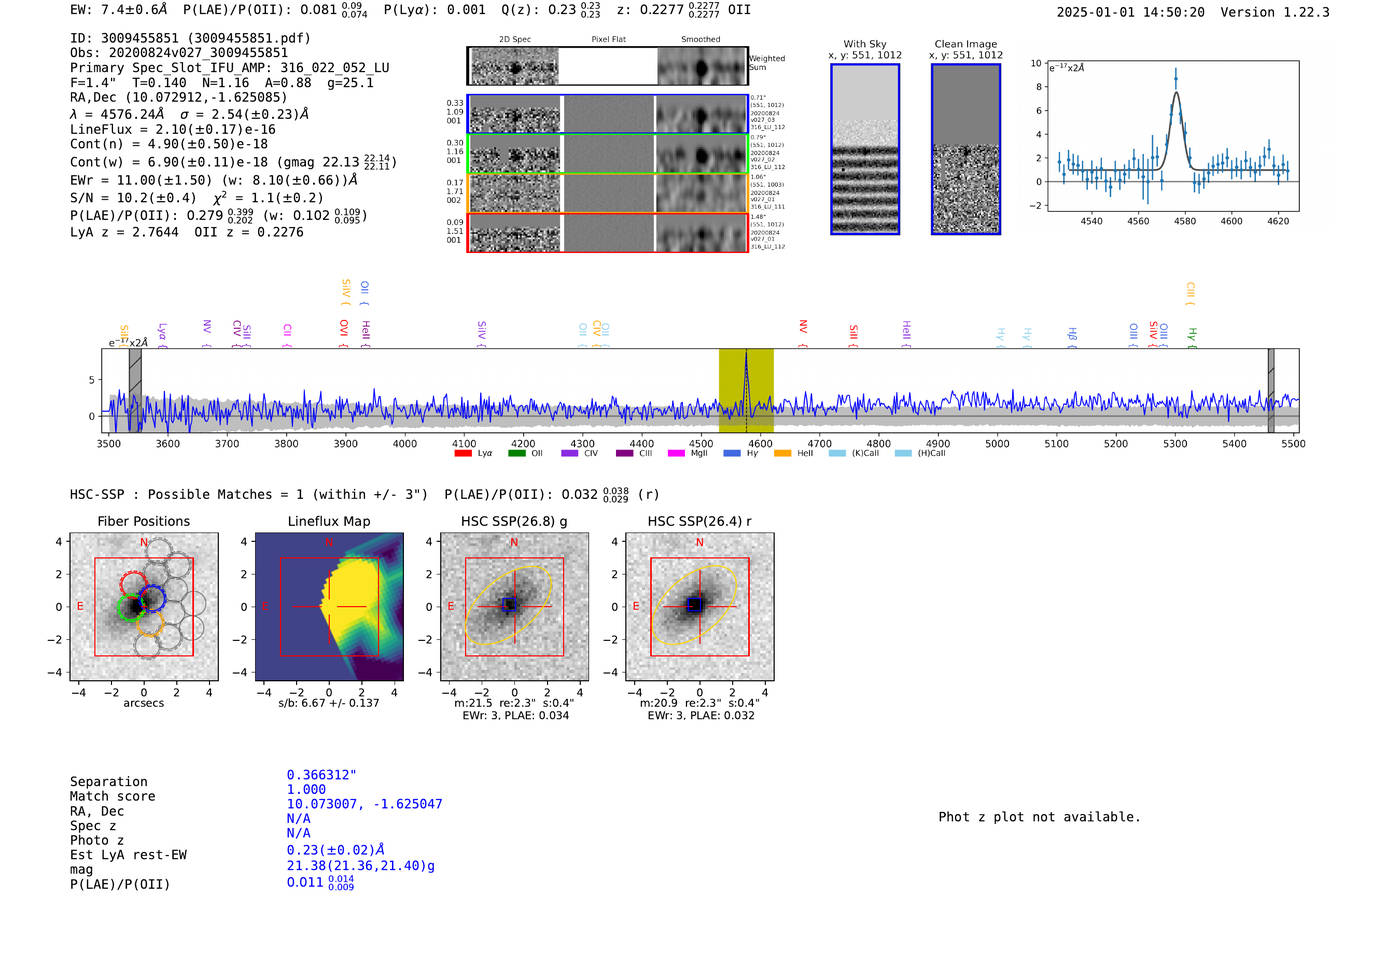Click the S/N = 10.2(±0.4) value
The width and height of the screenshot is (1400, 953).
pyautogui.click(x=133, y=198)
